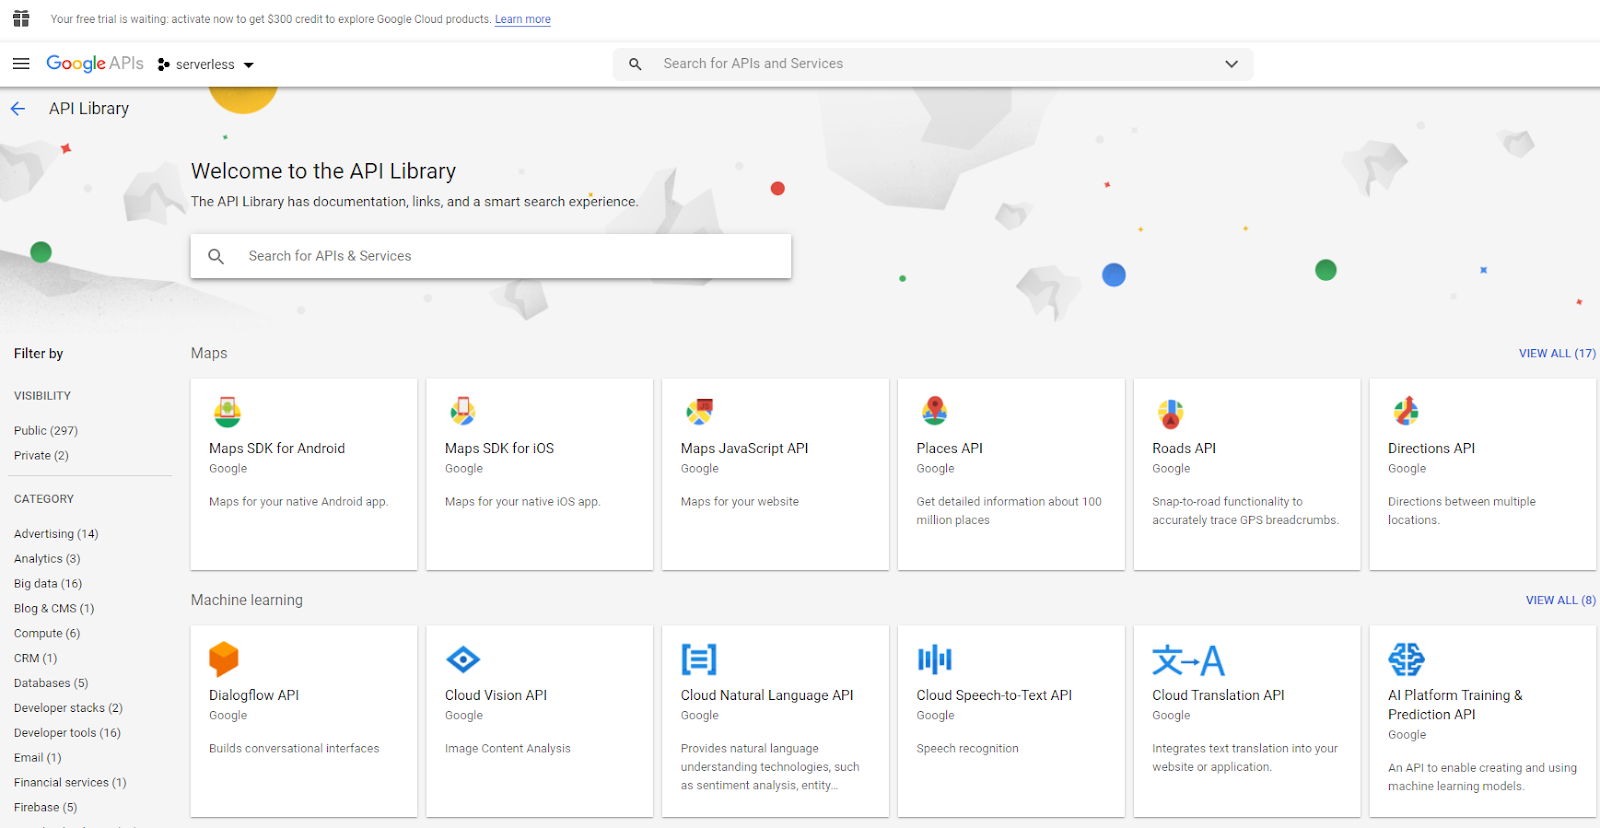Viewport: 1600px width, 828px height.
Task: Open the Roads API title
Action: pos(1184,448)
